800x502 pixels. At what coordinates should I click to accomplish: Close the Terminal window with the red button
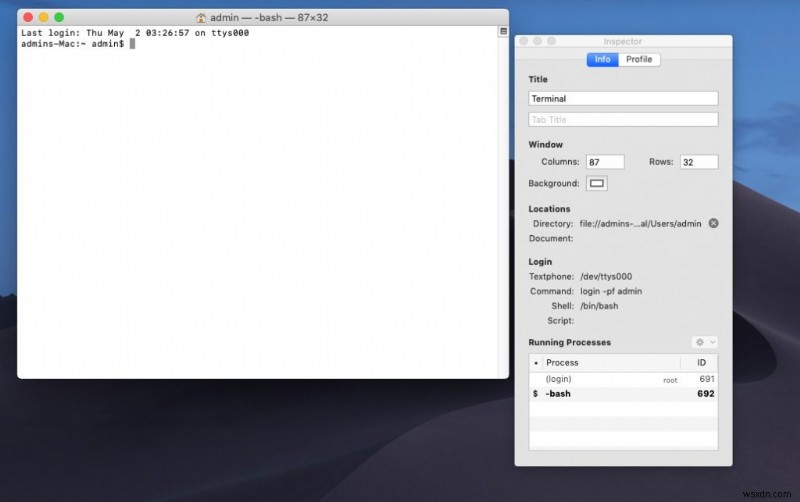pos(28,17)
